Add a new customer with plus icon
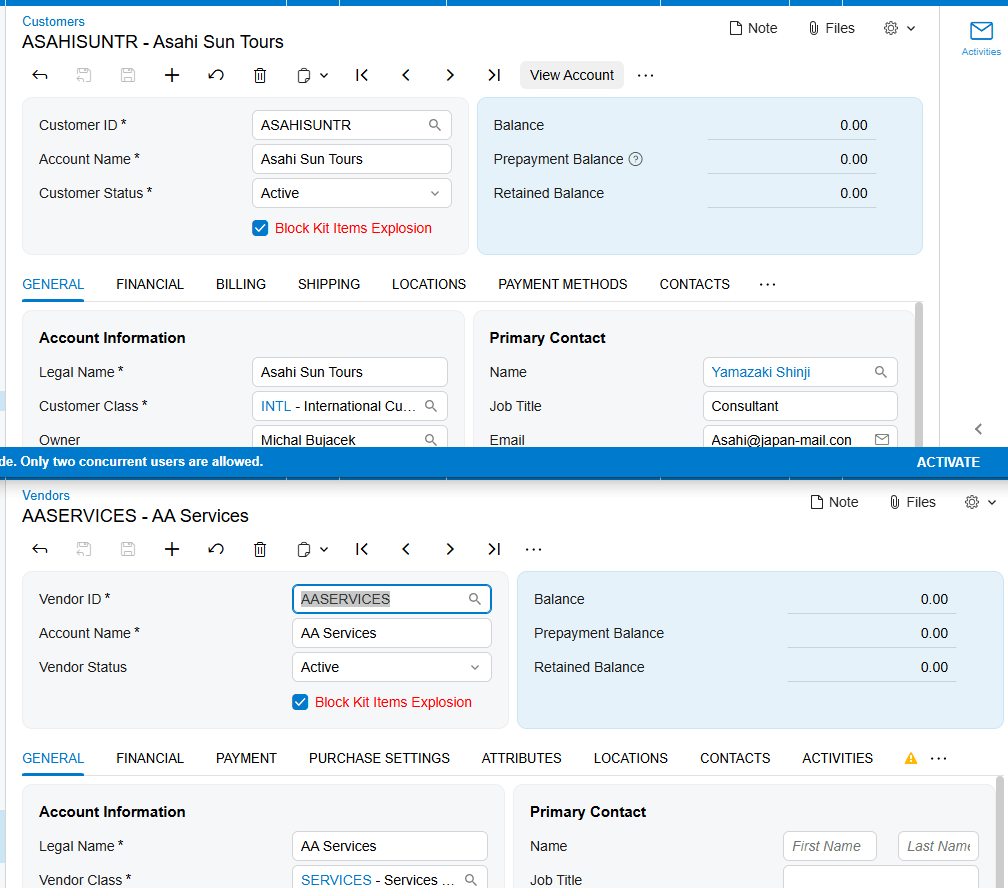The width and height of the screenshot is (1008, 888). [x=172, y=75]
